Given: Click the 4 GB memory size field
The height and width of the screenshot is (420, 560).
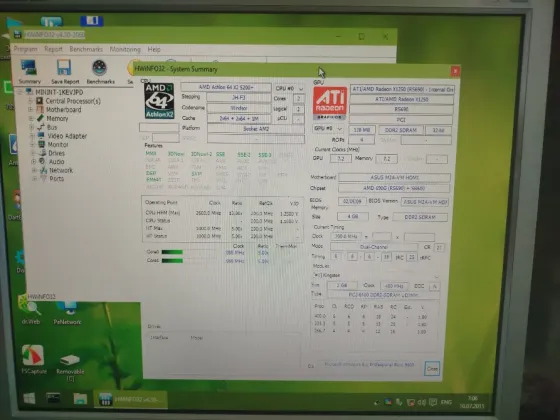Looking at the screenshot, I should 353,216.
